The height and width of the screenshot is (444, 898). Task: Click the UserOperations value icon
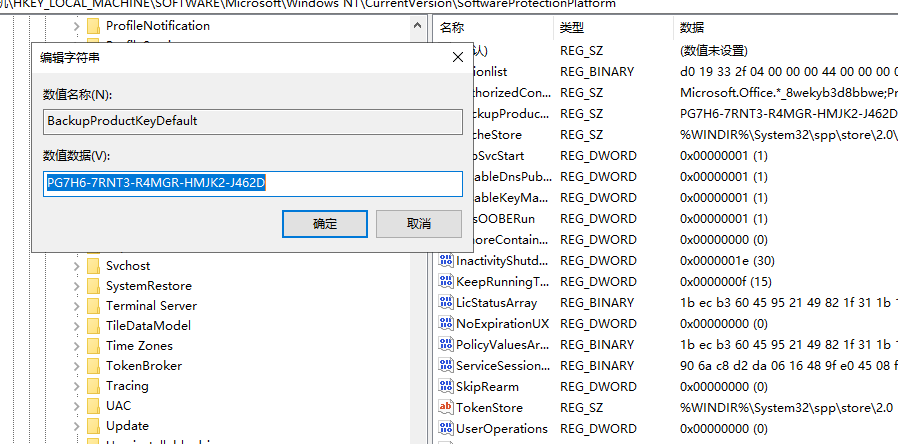coord(446,429)
